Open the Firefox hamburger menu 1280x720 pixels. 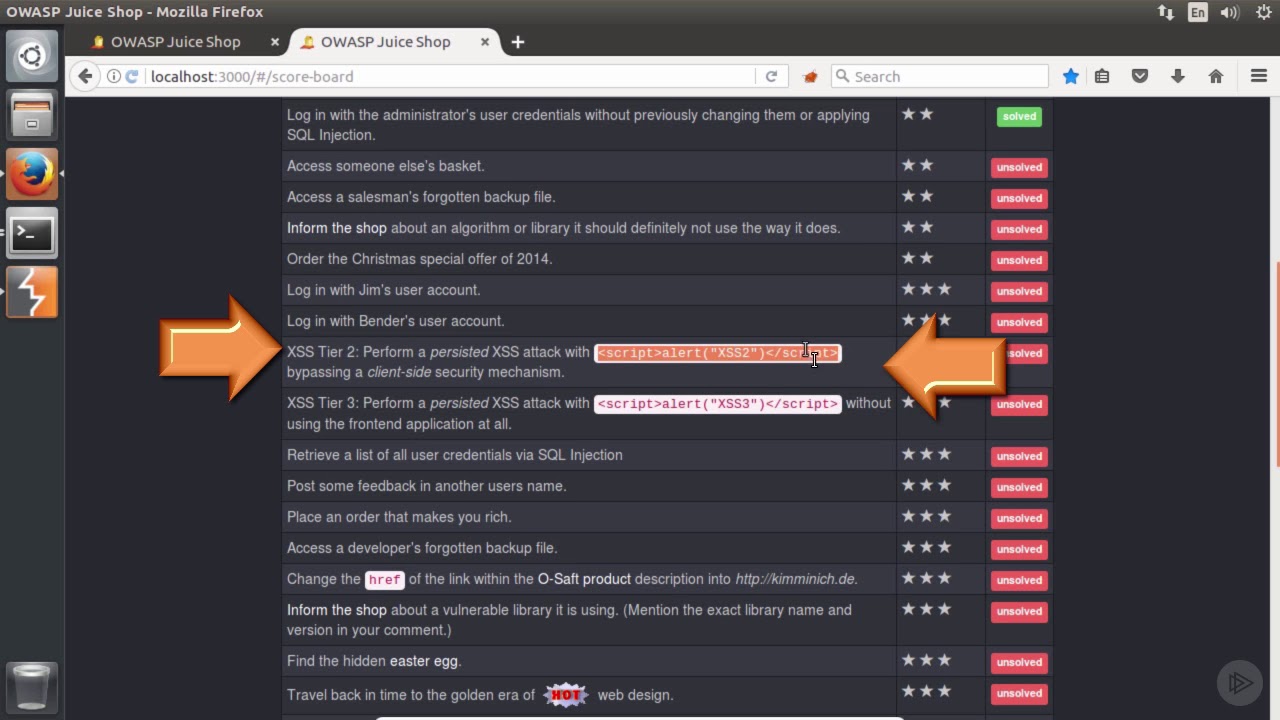tap(1259, 76)
